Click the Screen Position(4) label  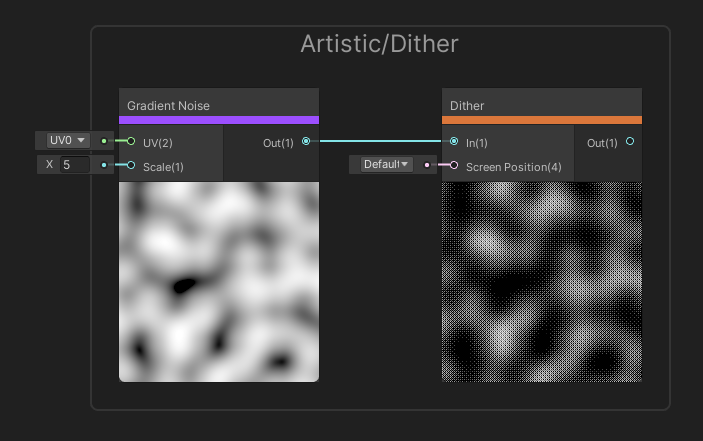(513, 167)
